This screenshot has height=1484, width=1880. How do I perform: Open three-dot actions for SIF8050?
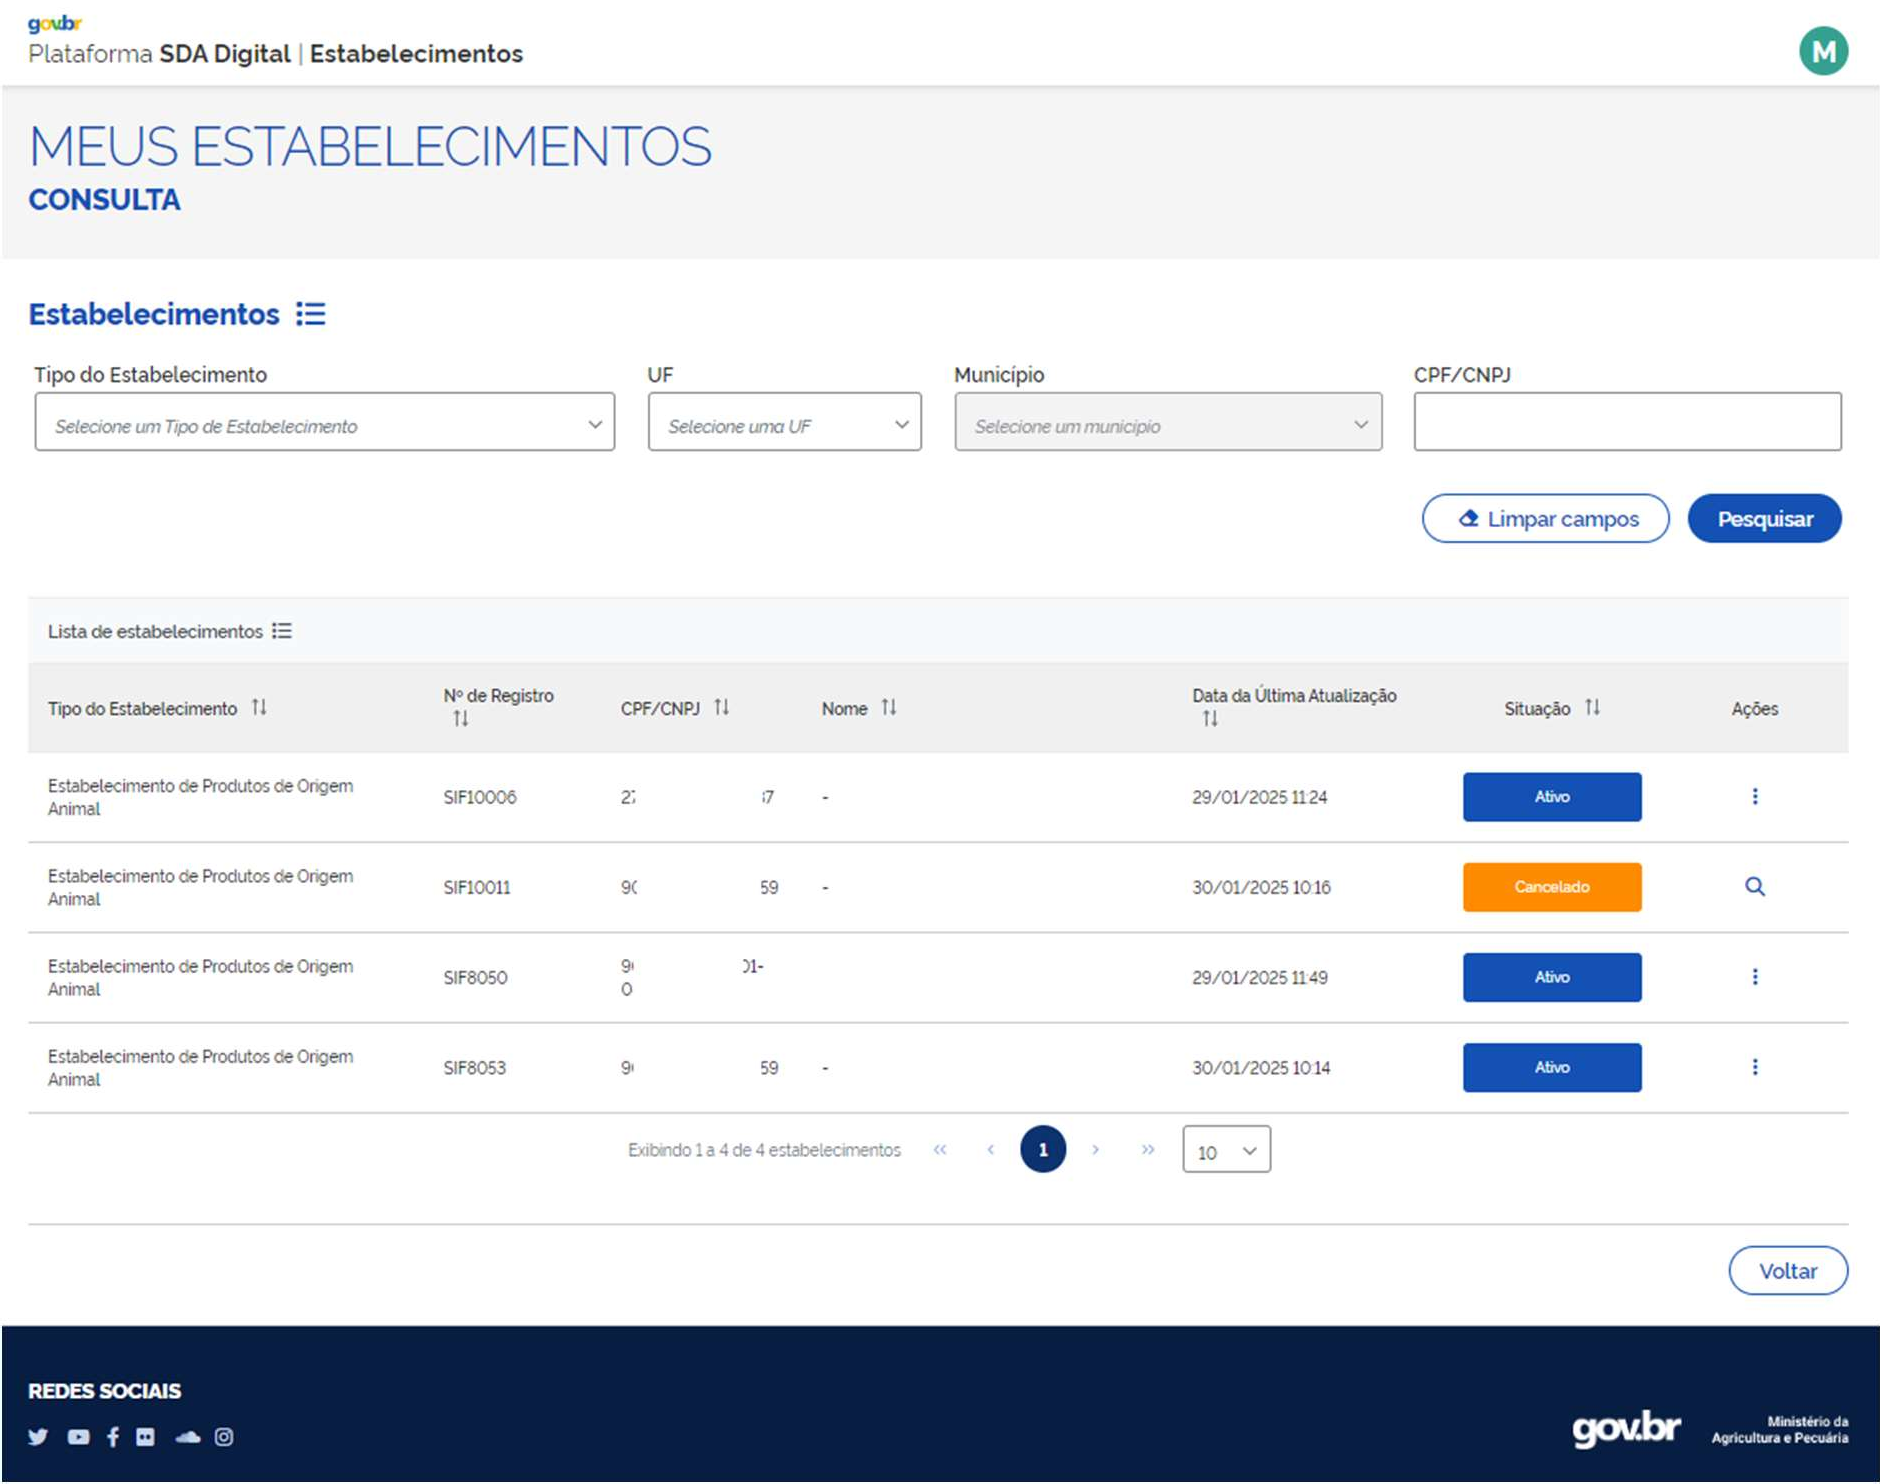coord(1754,977)
